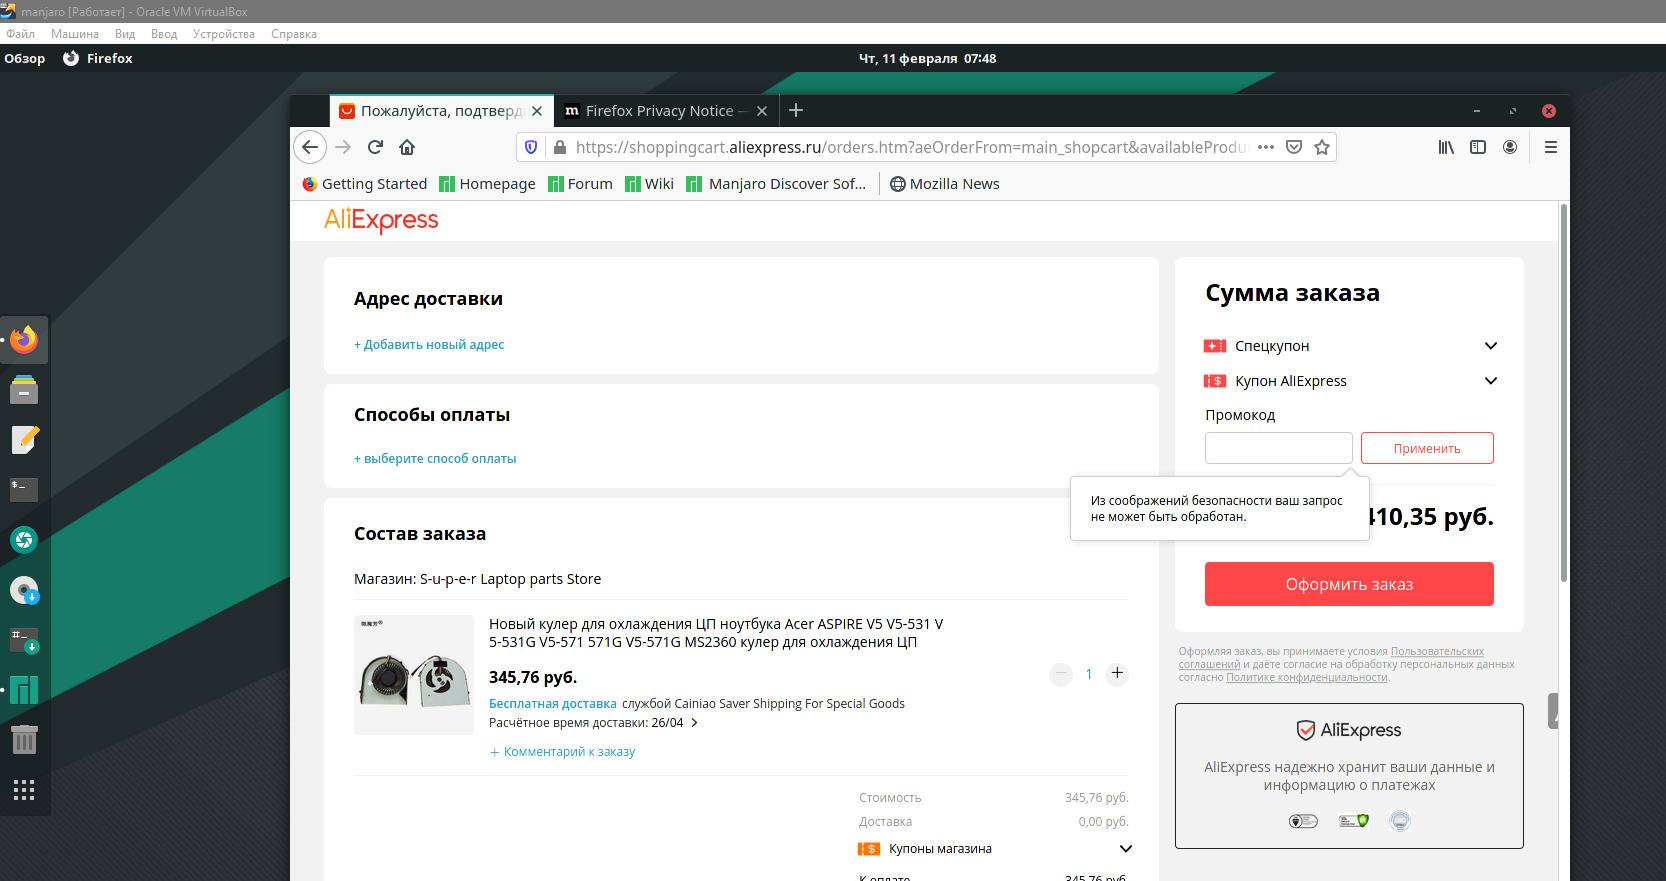
Task: Open the Ввод menu
Action: click(164, 34)
